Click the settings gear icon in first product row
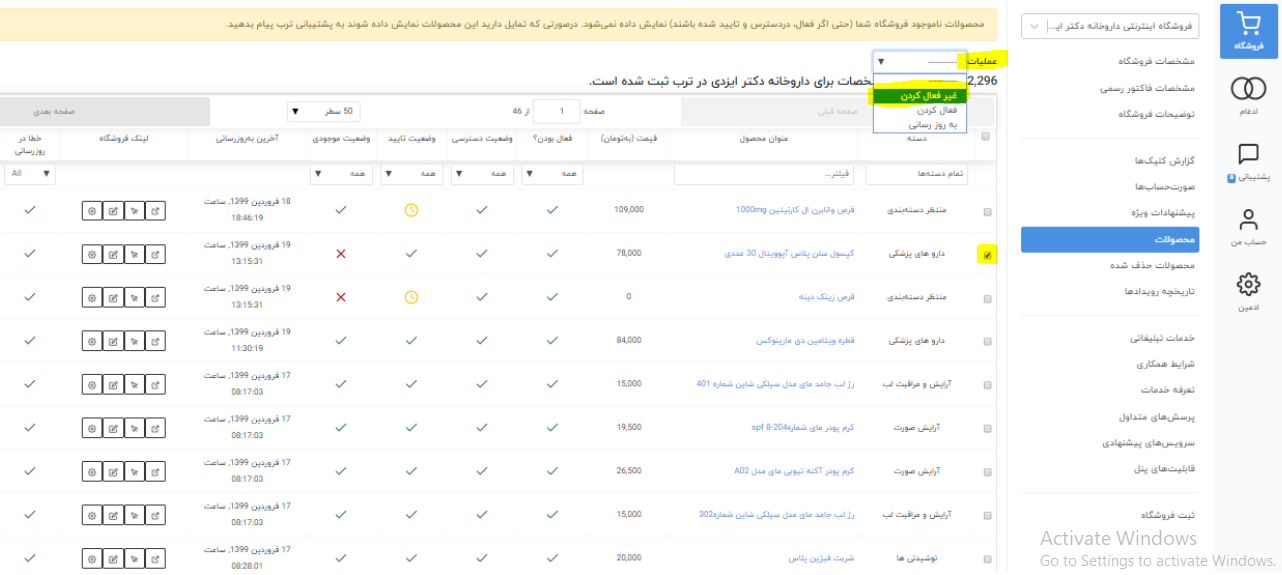 pos(92,211)
